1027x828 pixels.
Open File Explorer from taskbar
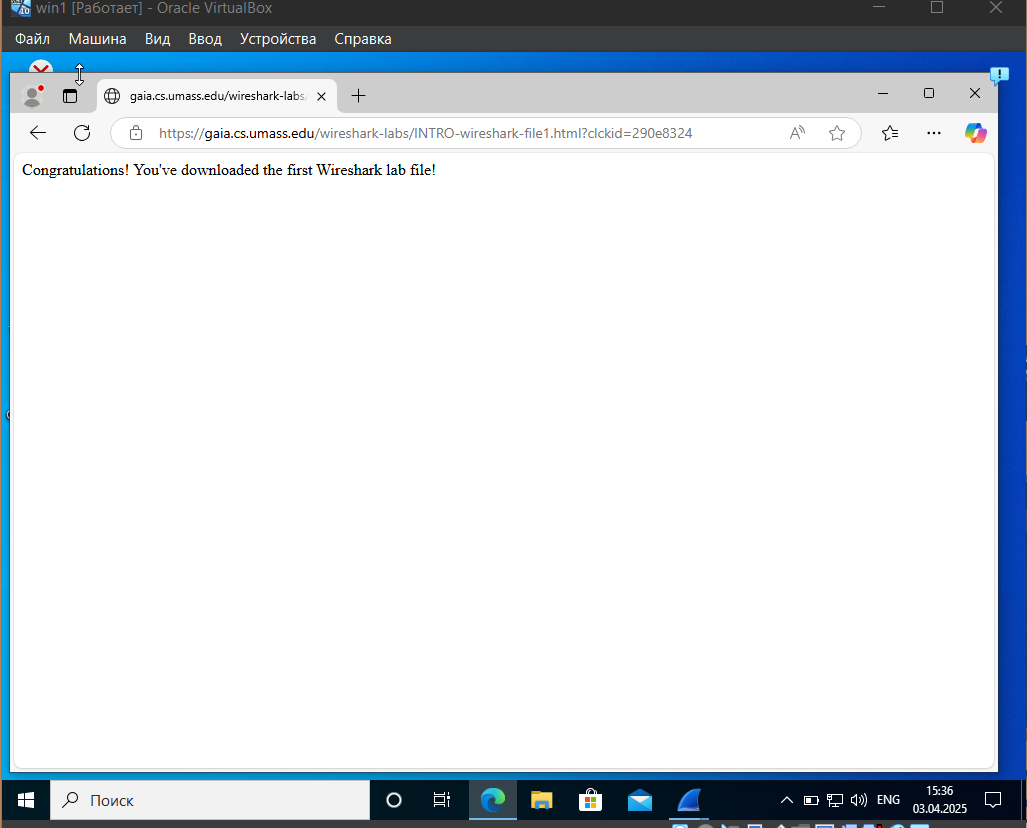pos(542,800)
